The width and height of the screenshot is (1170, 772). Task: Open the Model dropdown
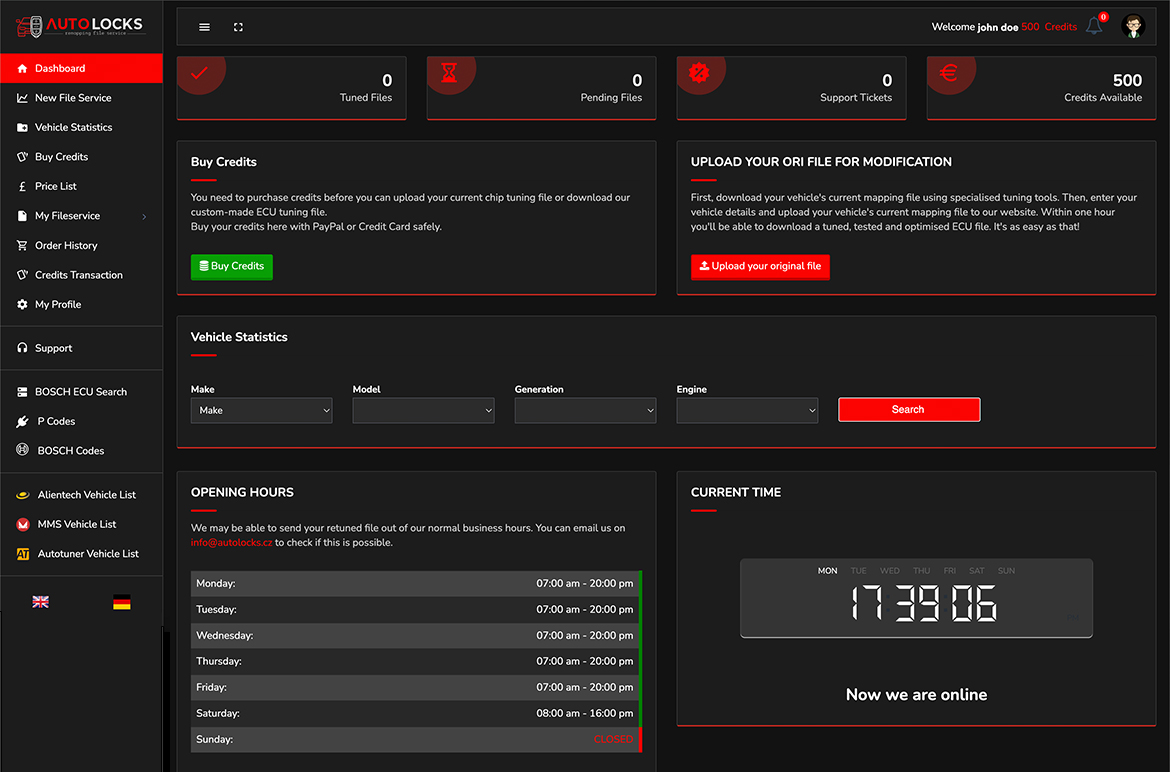point(423,410)
